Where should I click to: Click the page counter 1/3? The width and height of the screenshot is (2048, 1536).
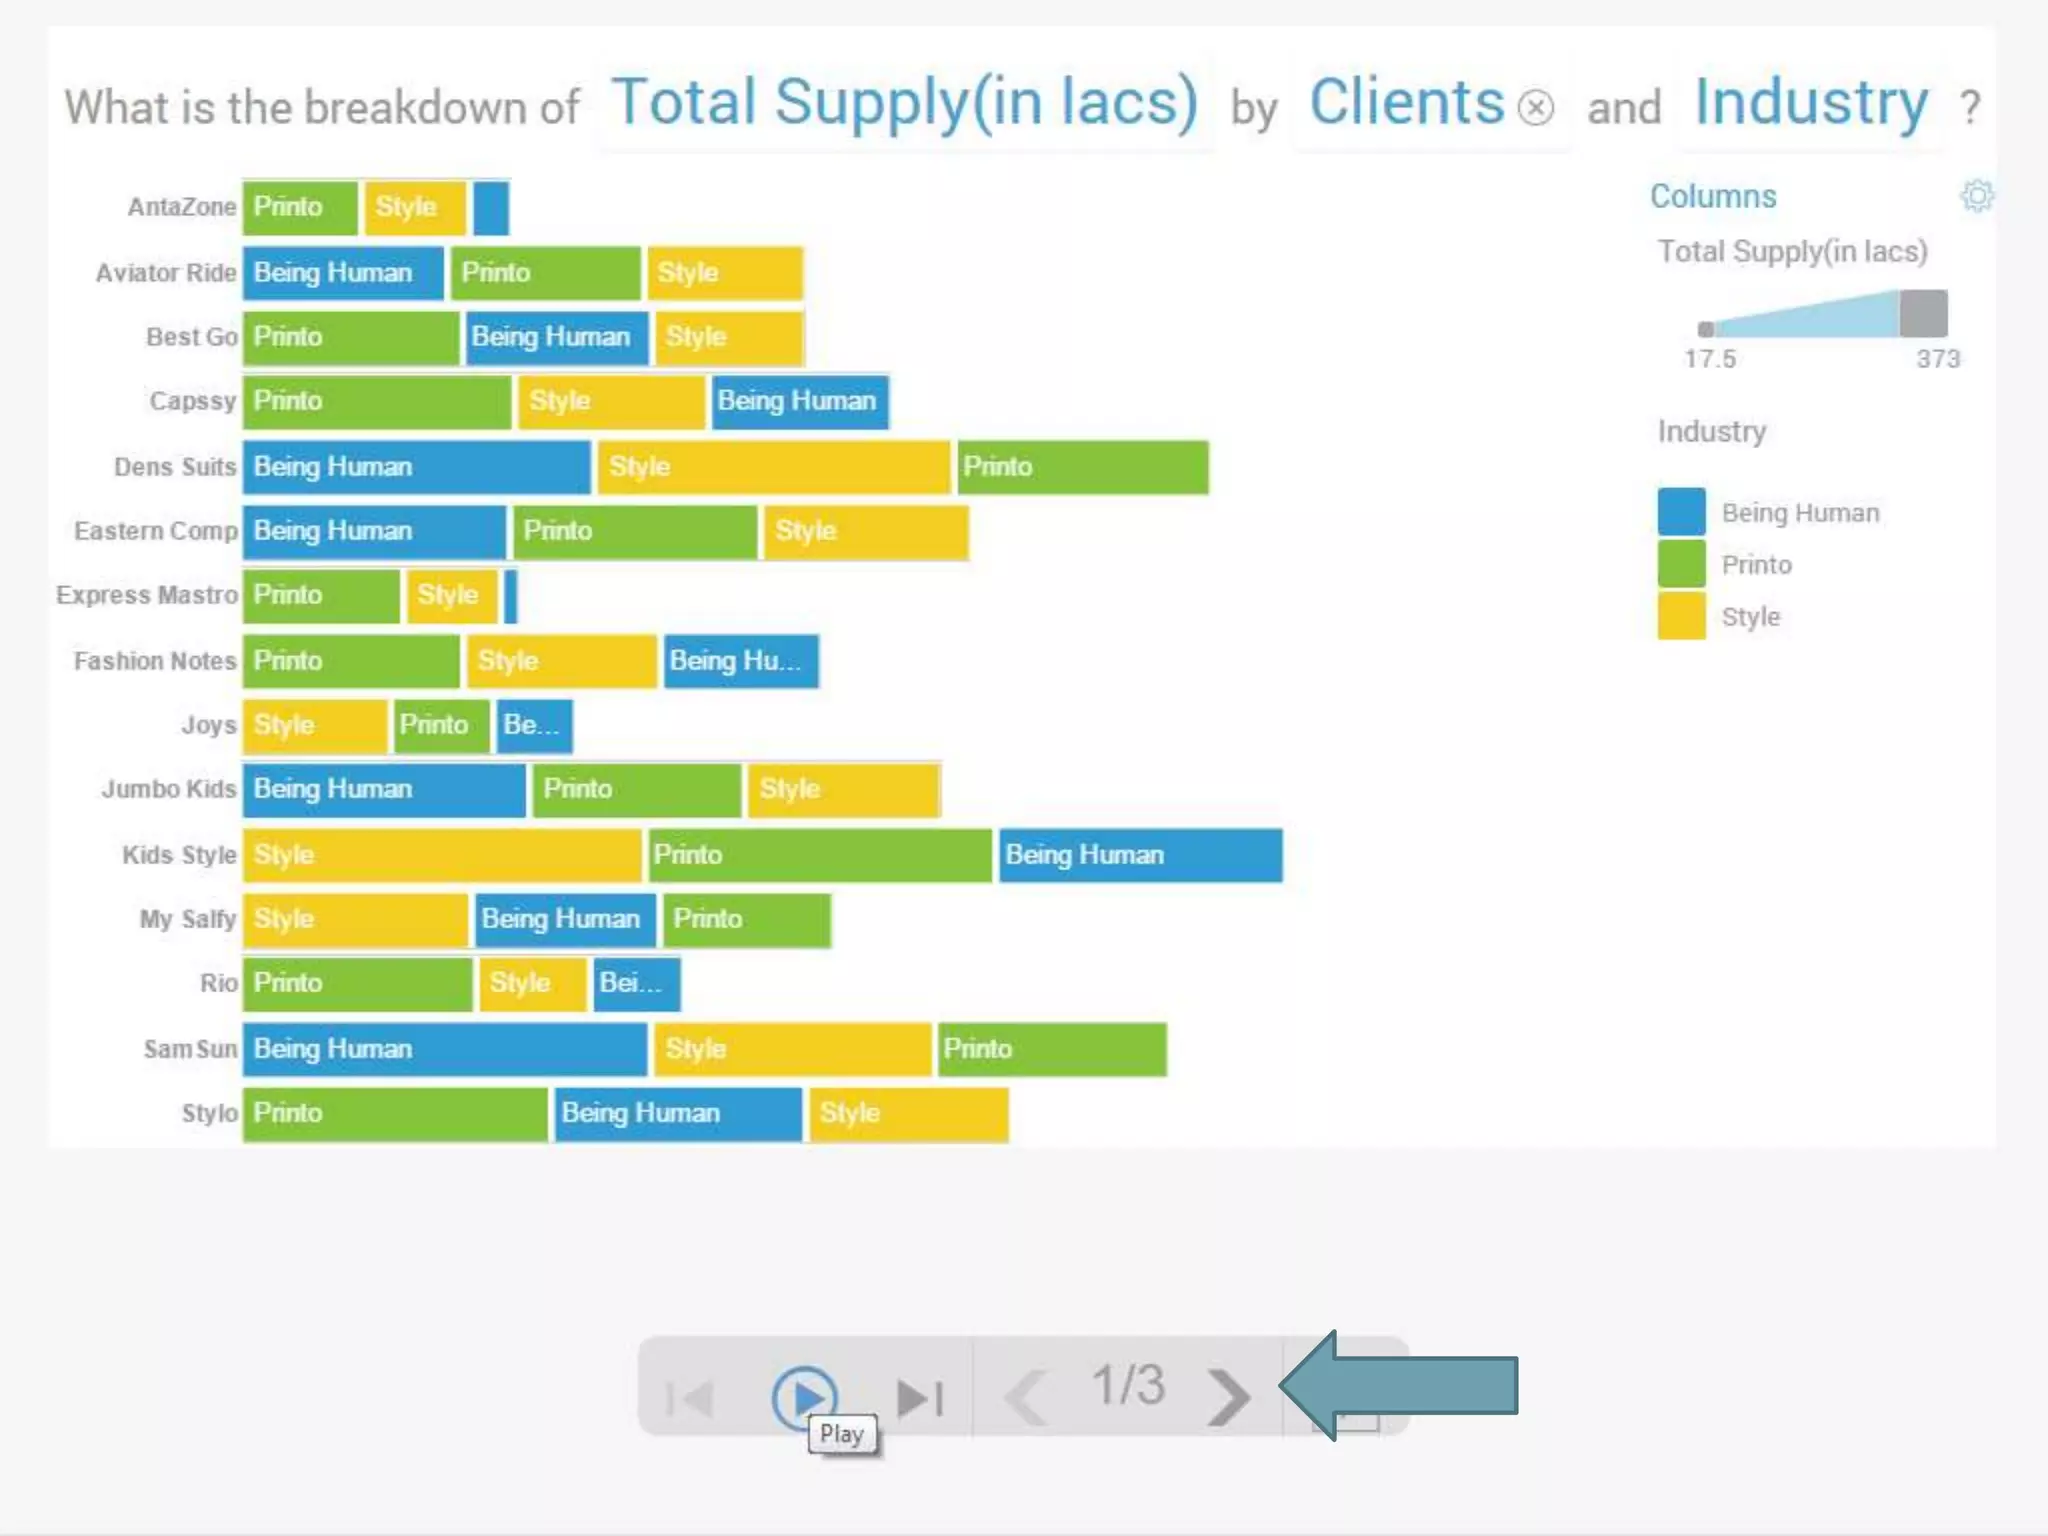click(1128, 1385)
